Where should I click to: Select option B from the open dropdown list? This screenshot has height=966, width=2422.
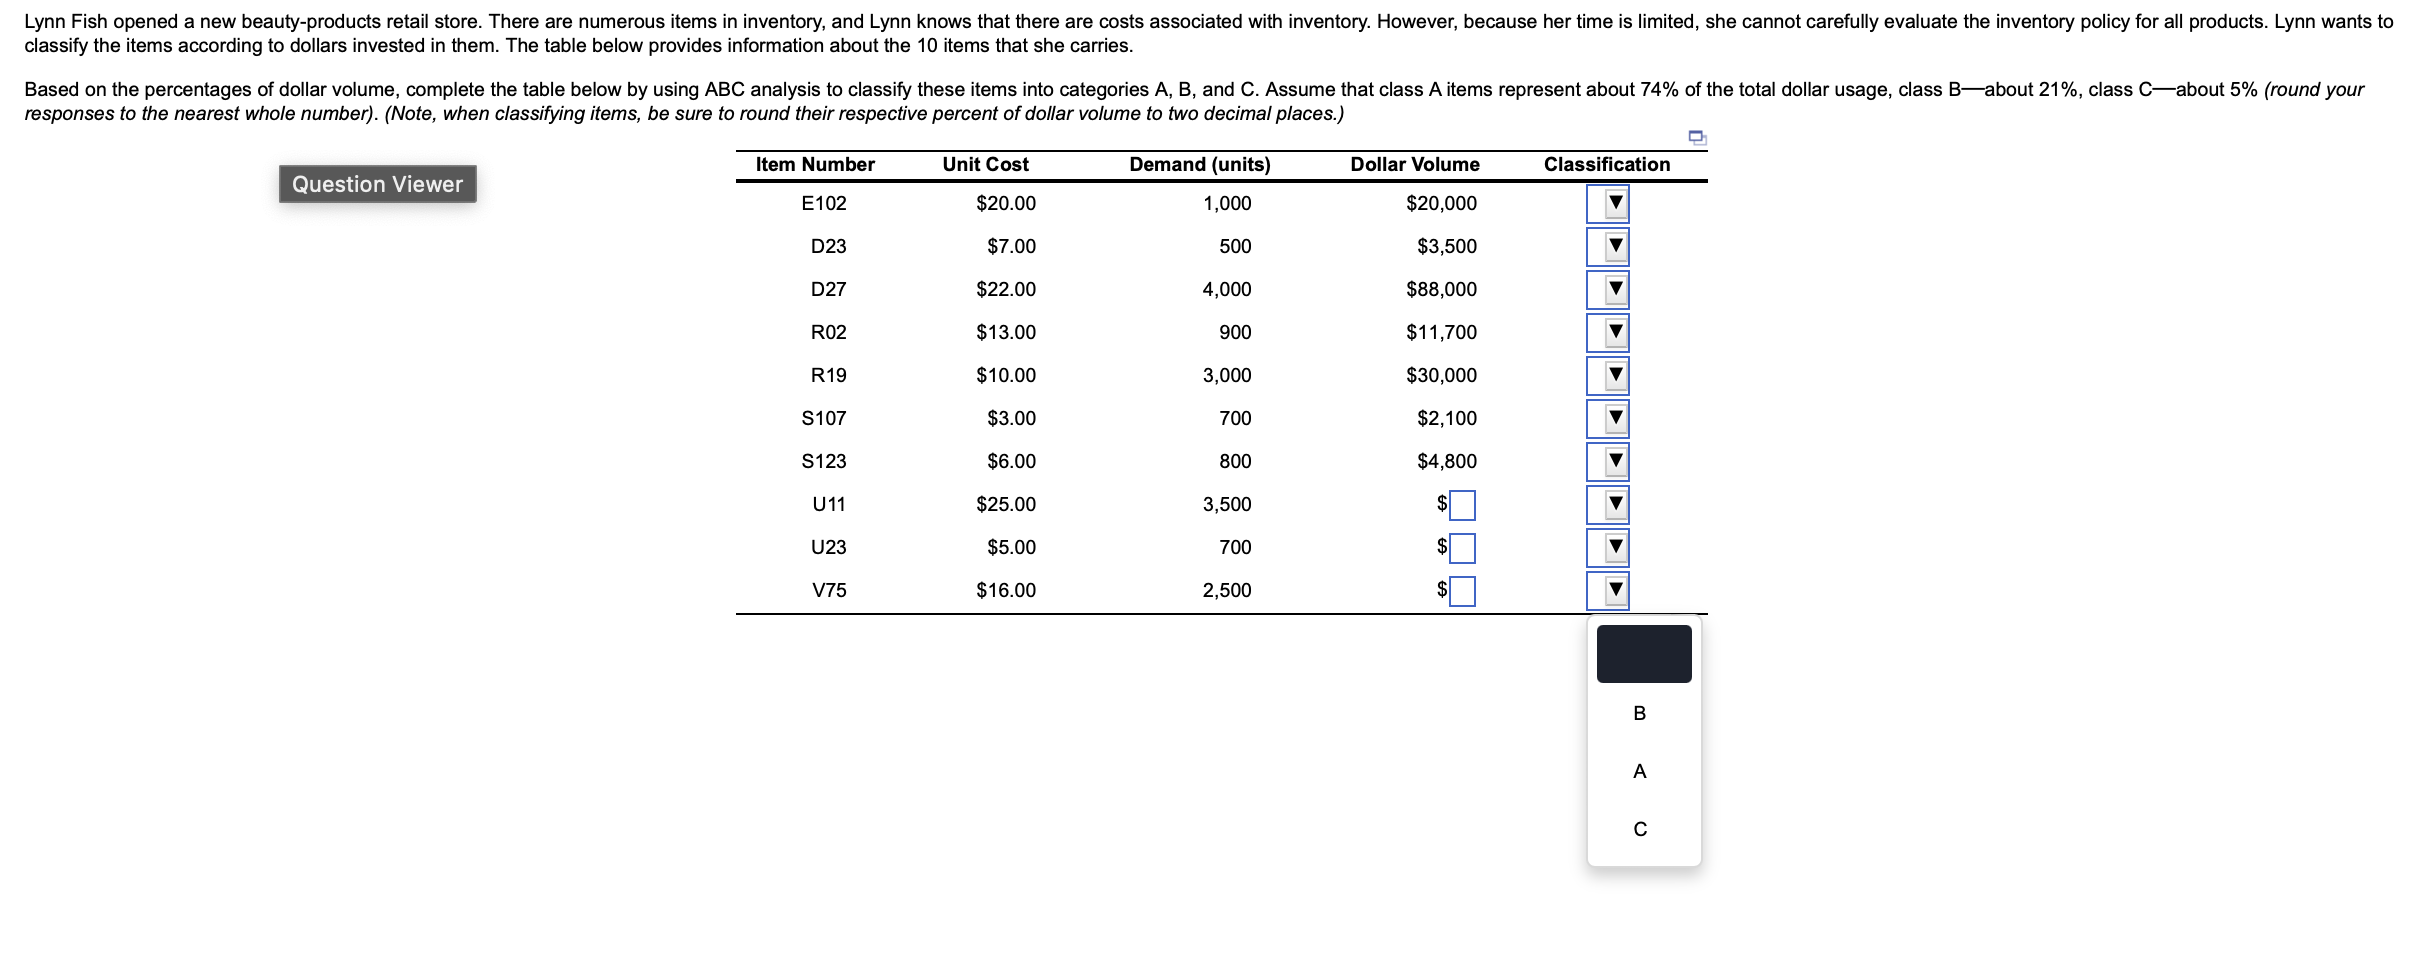click(x=1641, y=712)
